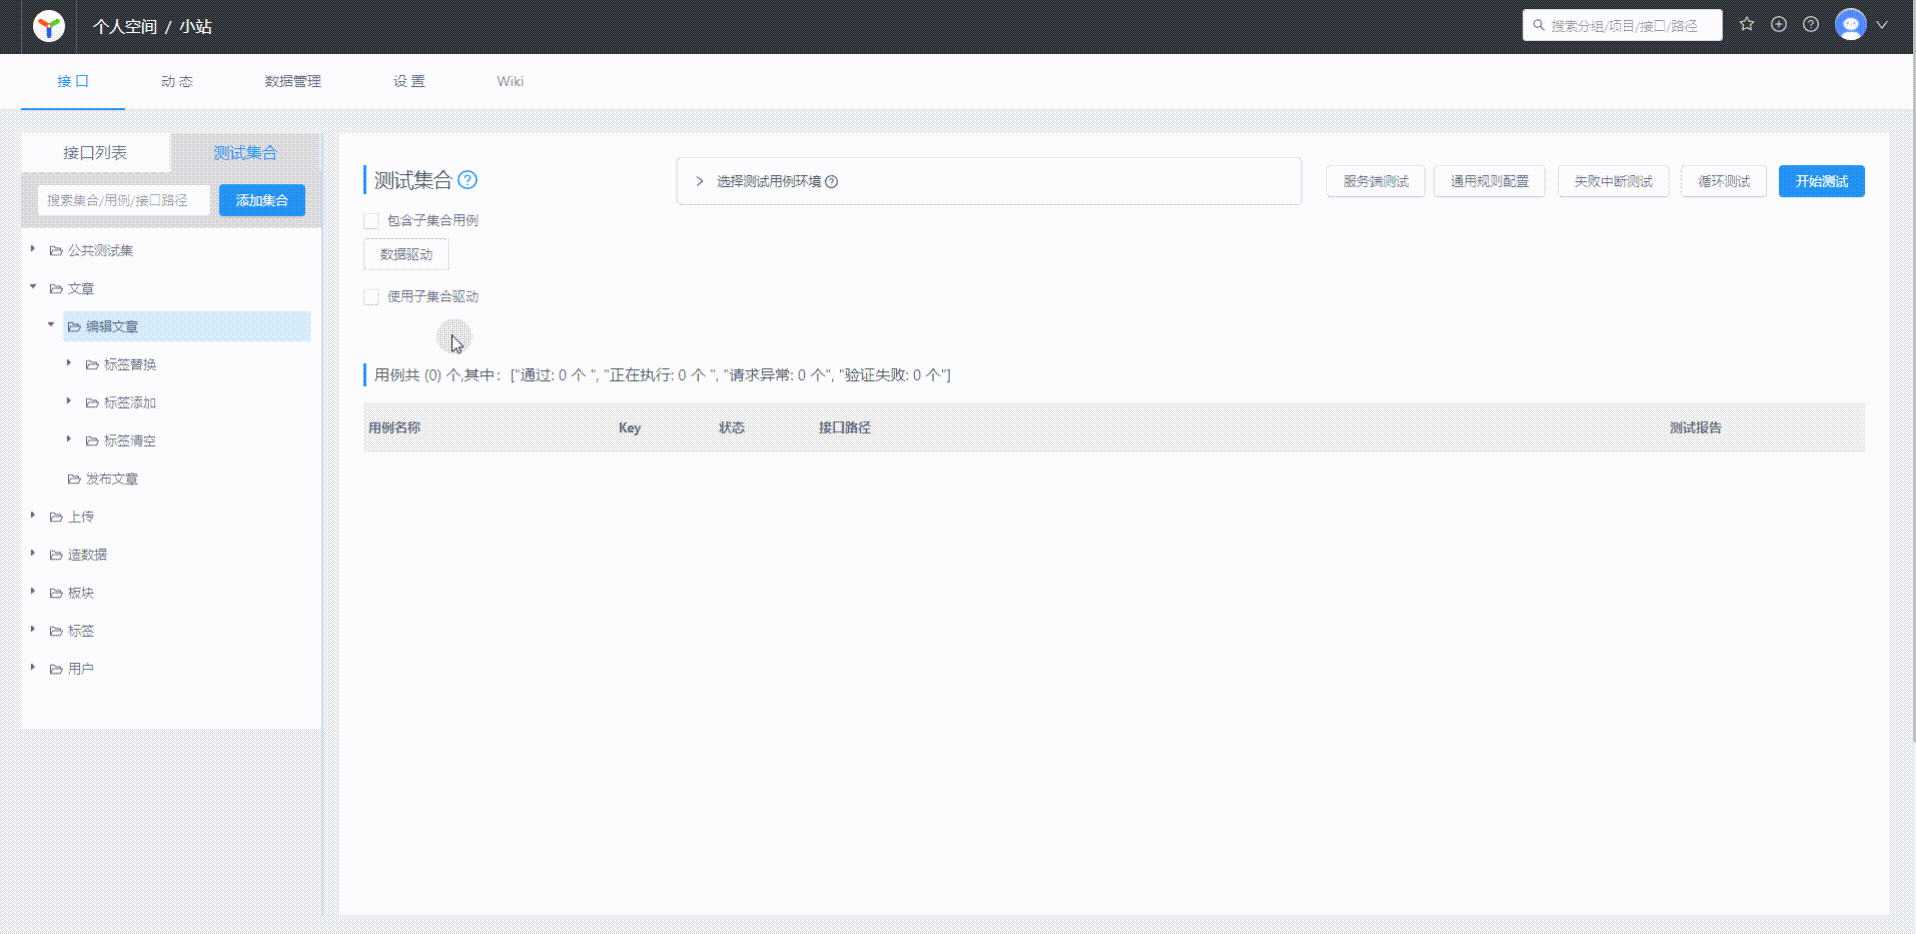Select the 通用规则配置 button
This screenshot has width=1916, height=934.
[1489, 181]
